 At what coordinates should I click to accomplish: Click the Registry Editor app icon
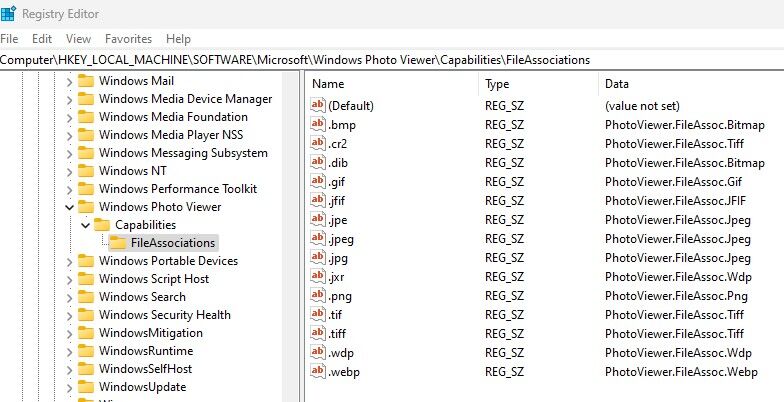click(x=8, y=14)
